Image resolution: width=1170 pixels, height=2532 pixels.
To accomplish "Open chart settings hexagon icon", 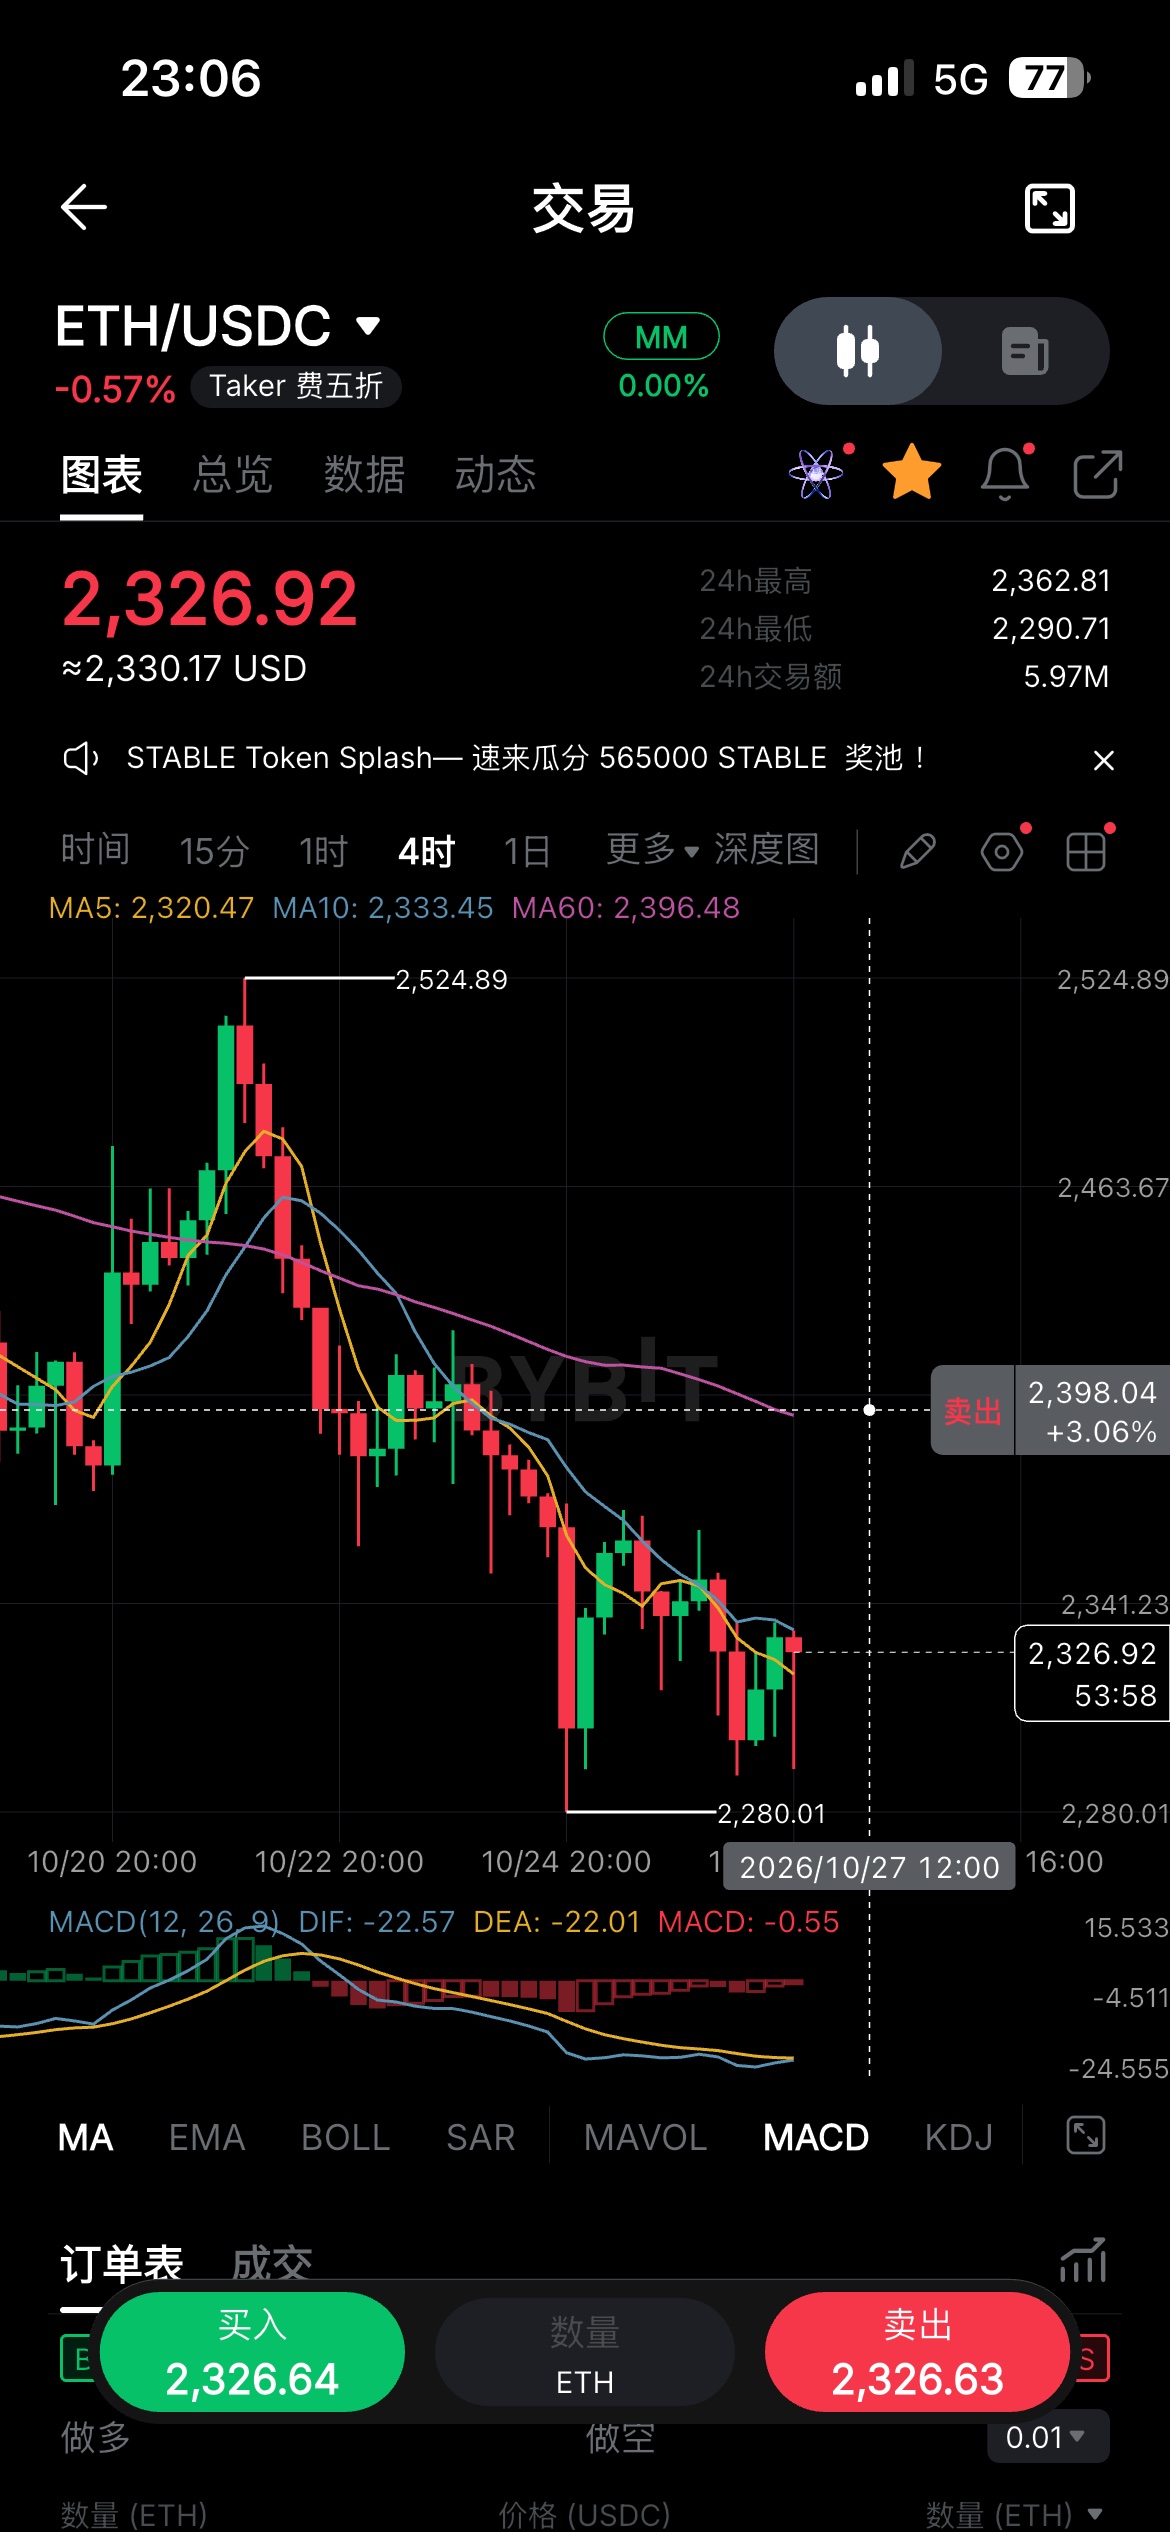I will [x=1002, y=852].
